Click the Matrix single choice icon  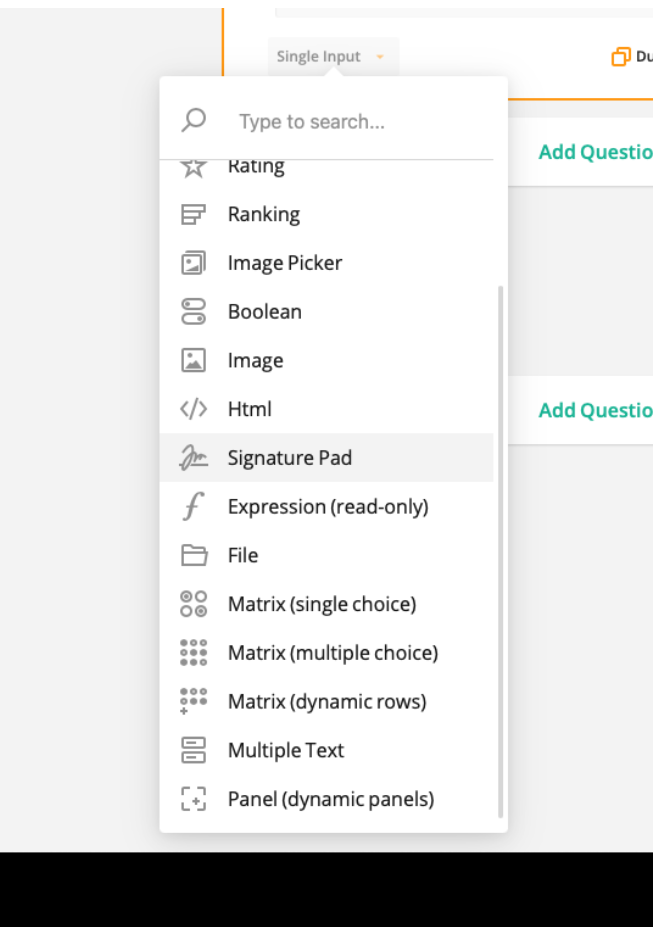193,604
